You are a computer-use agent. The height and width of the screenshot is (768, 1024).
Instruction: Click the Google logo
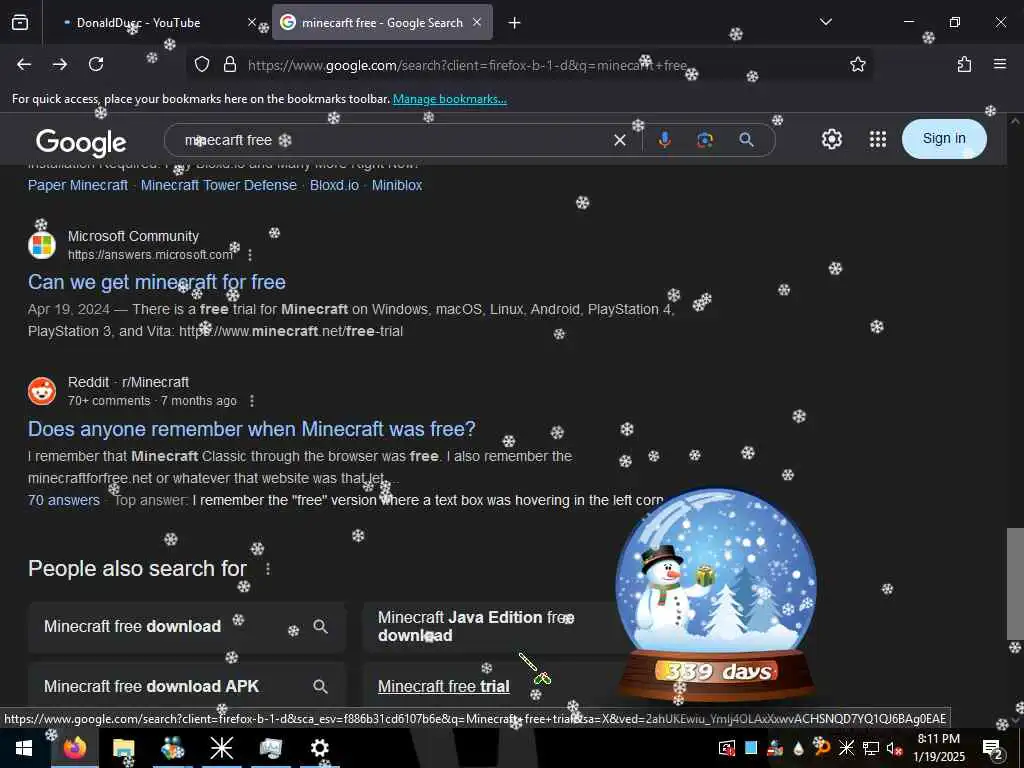tap(81, 142)
